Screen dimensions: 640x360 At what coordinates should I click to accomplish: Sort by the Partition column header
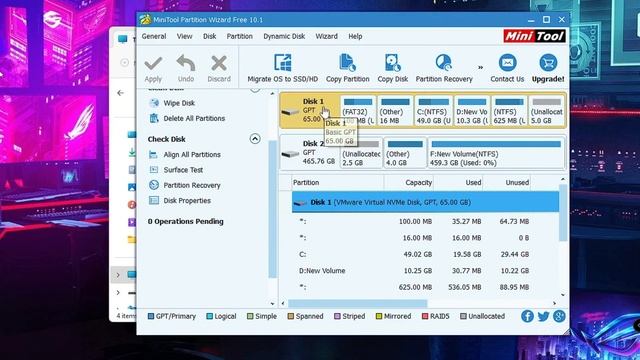(338, 182)
